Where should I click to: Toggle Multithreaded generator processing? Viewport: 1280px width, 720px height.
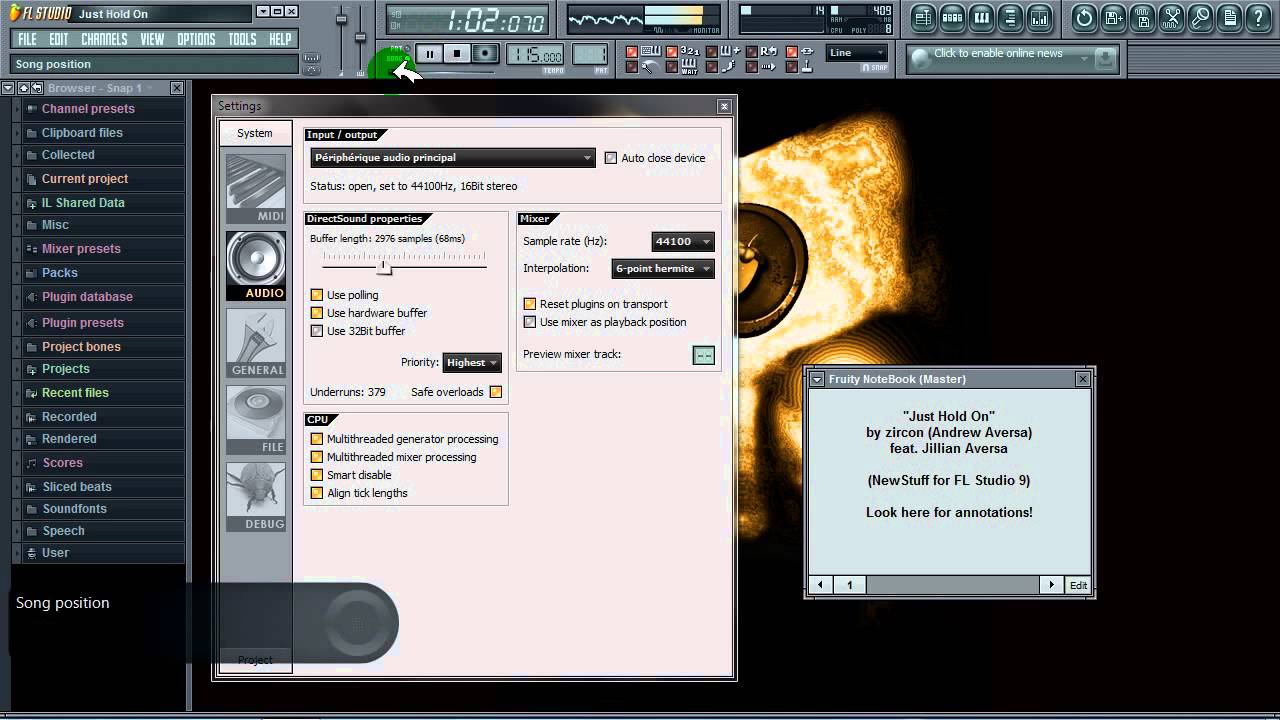(x=317, y=439)
